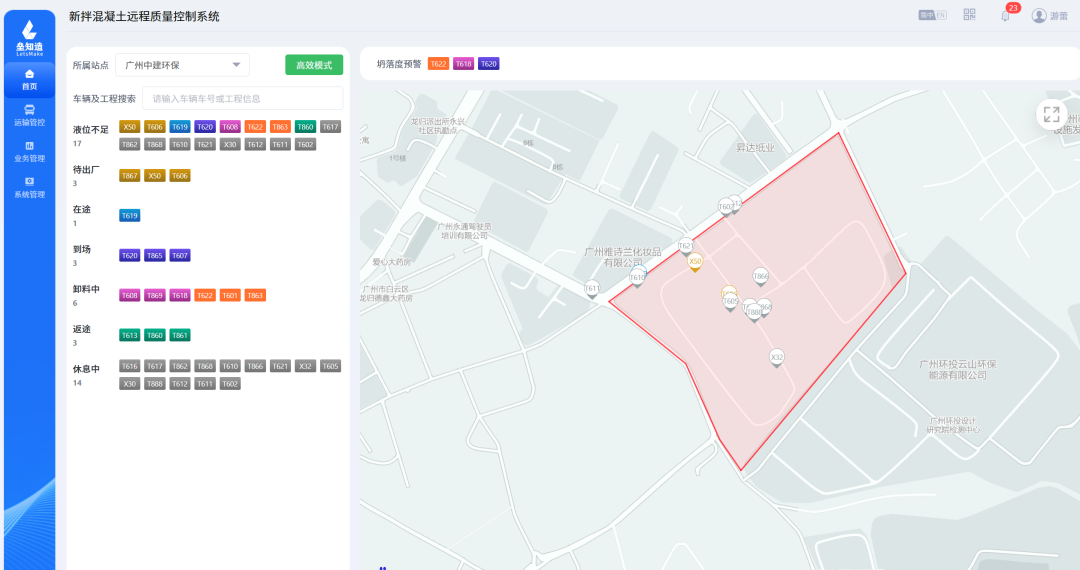Viewport: 1080px width, 570px height.
Task: Select T619 tag in 液位不足 row
Action: [x=180, y=127]
